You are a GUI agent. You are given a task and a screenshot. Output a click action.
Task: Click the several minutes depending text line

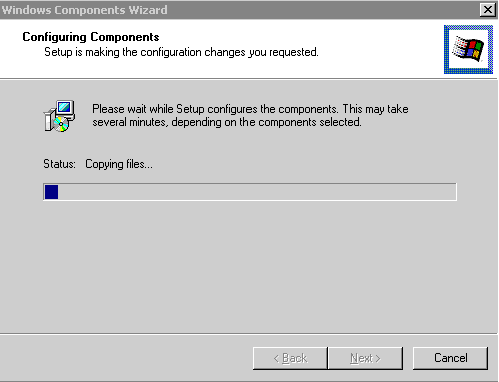pos(227,122)
